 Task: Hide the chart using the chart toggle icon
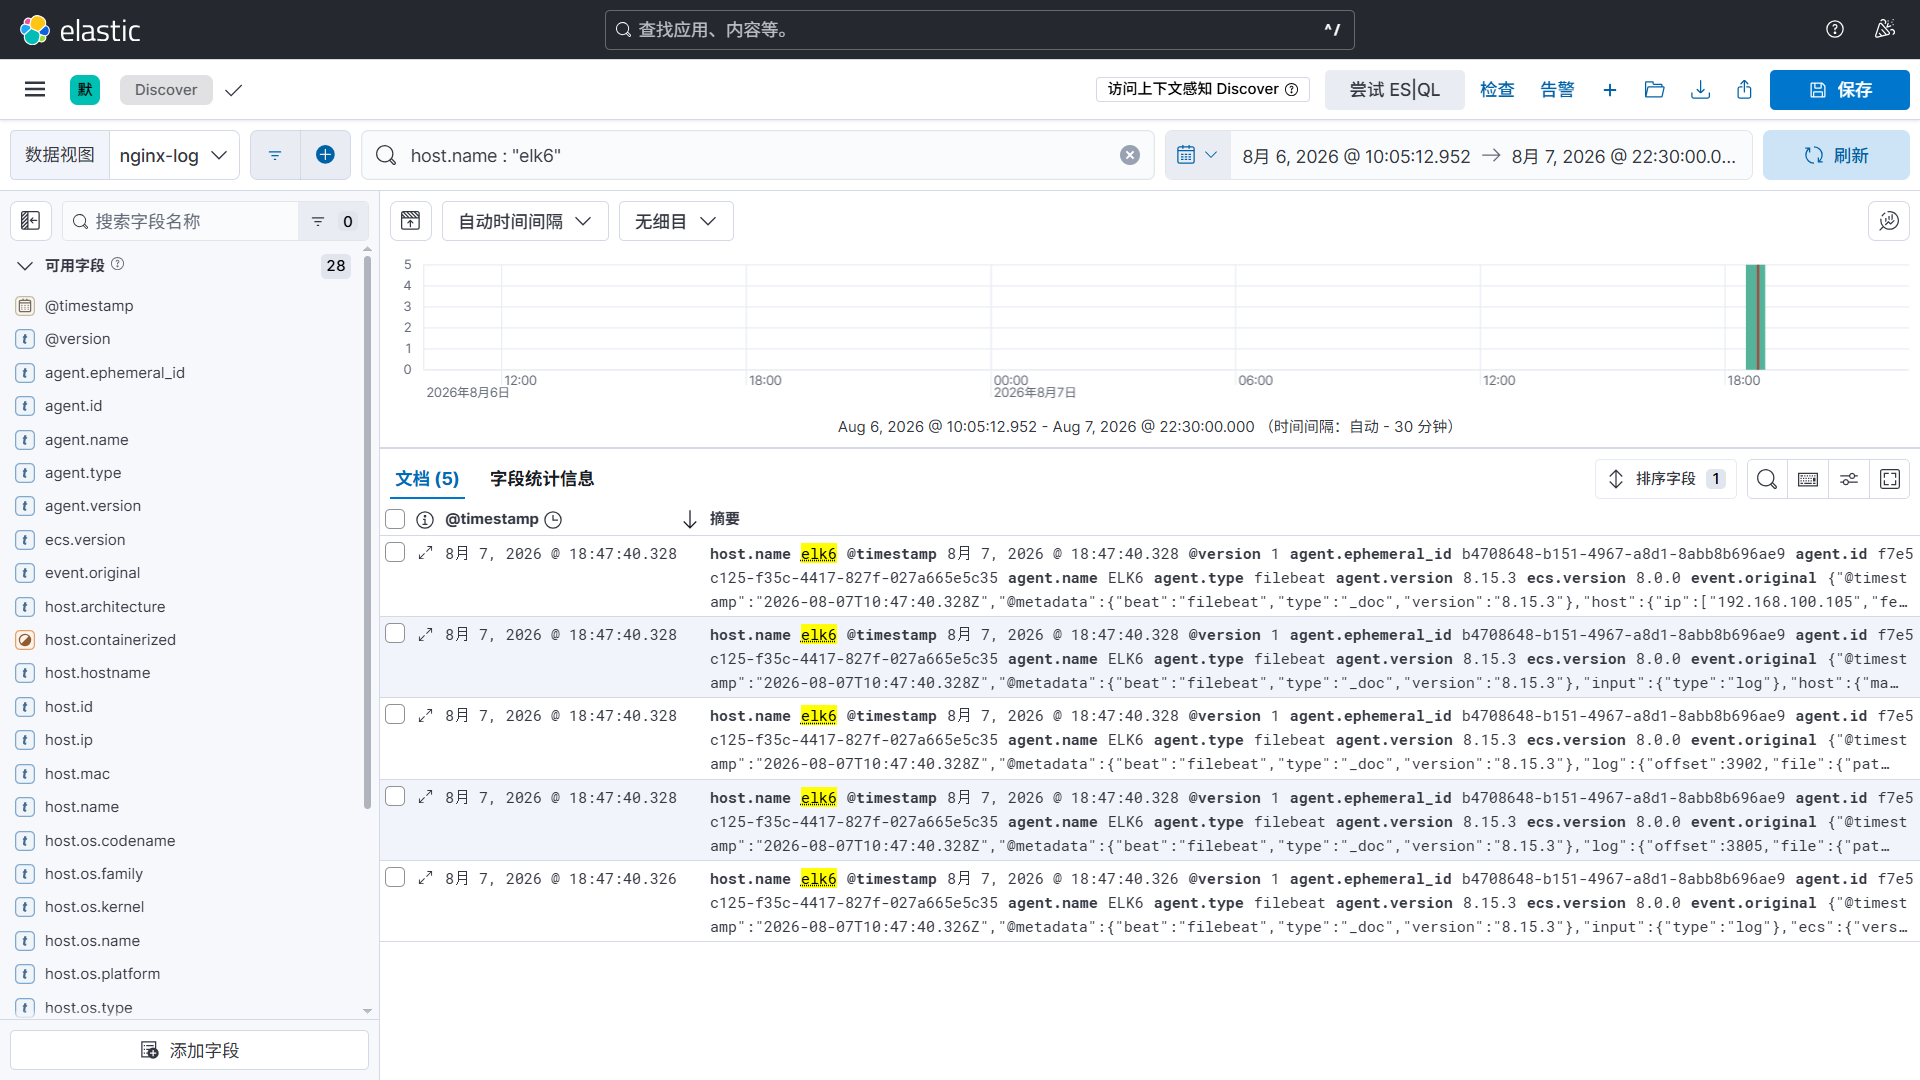(411, 221)
